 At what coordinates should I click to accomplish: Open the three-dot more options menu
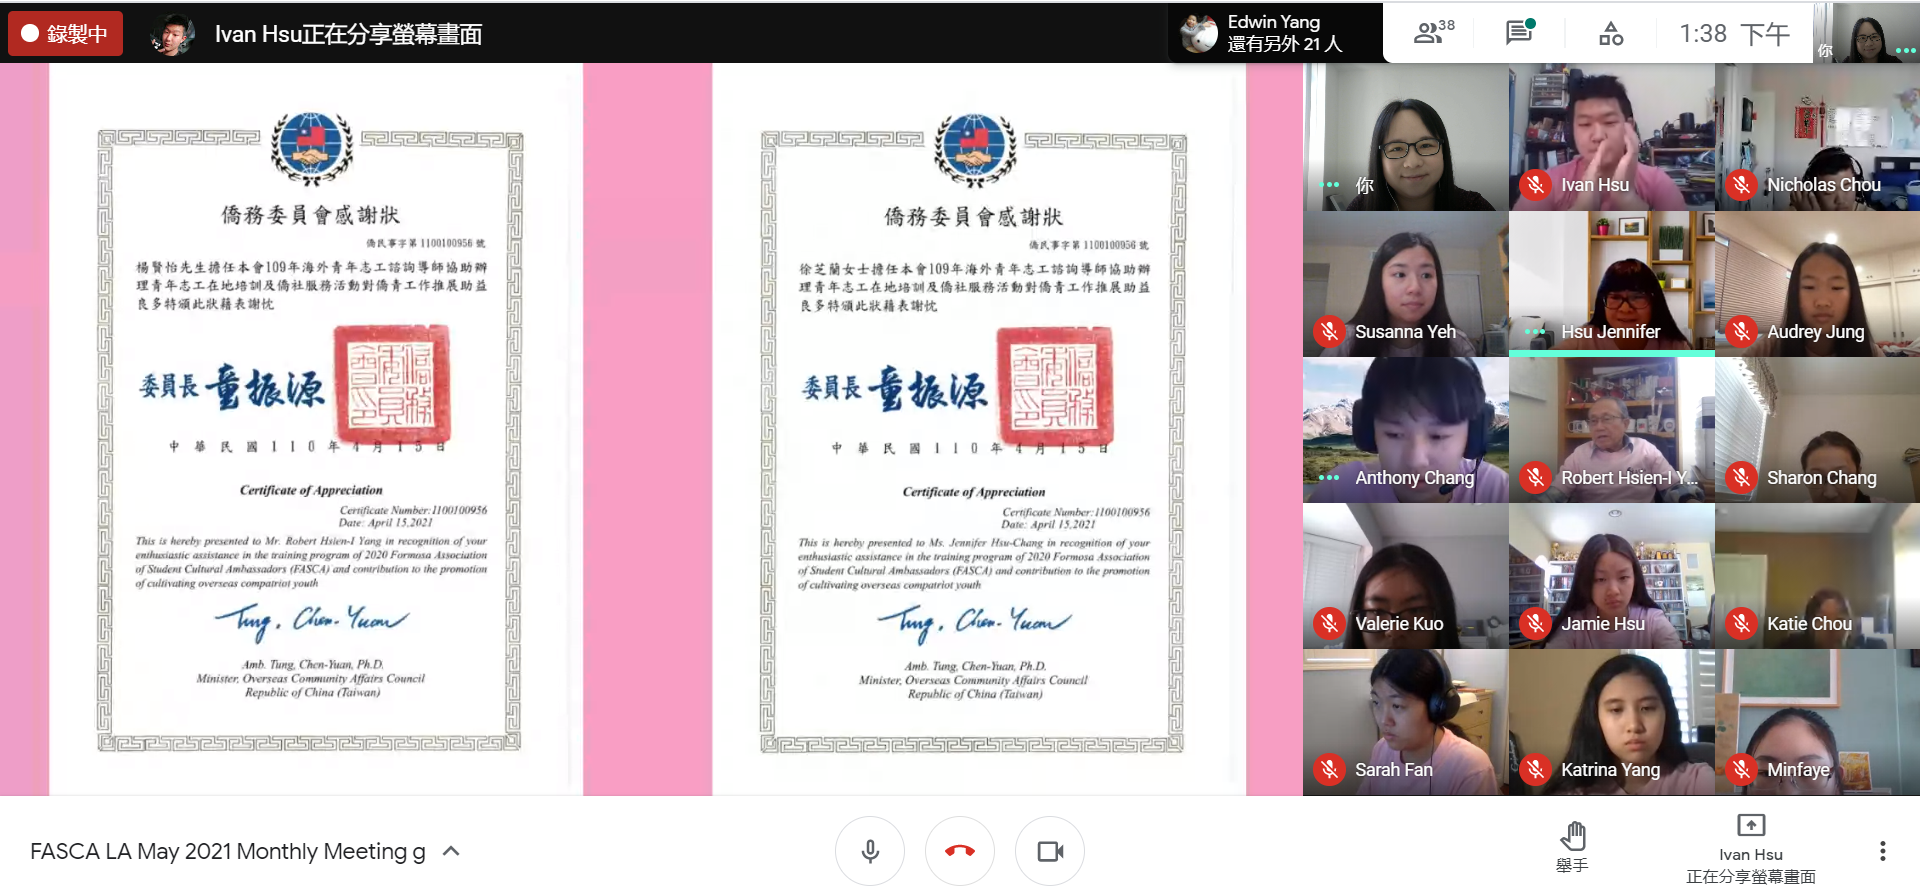pos(1882,851)
